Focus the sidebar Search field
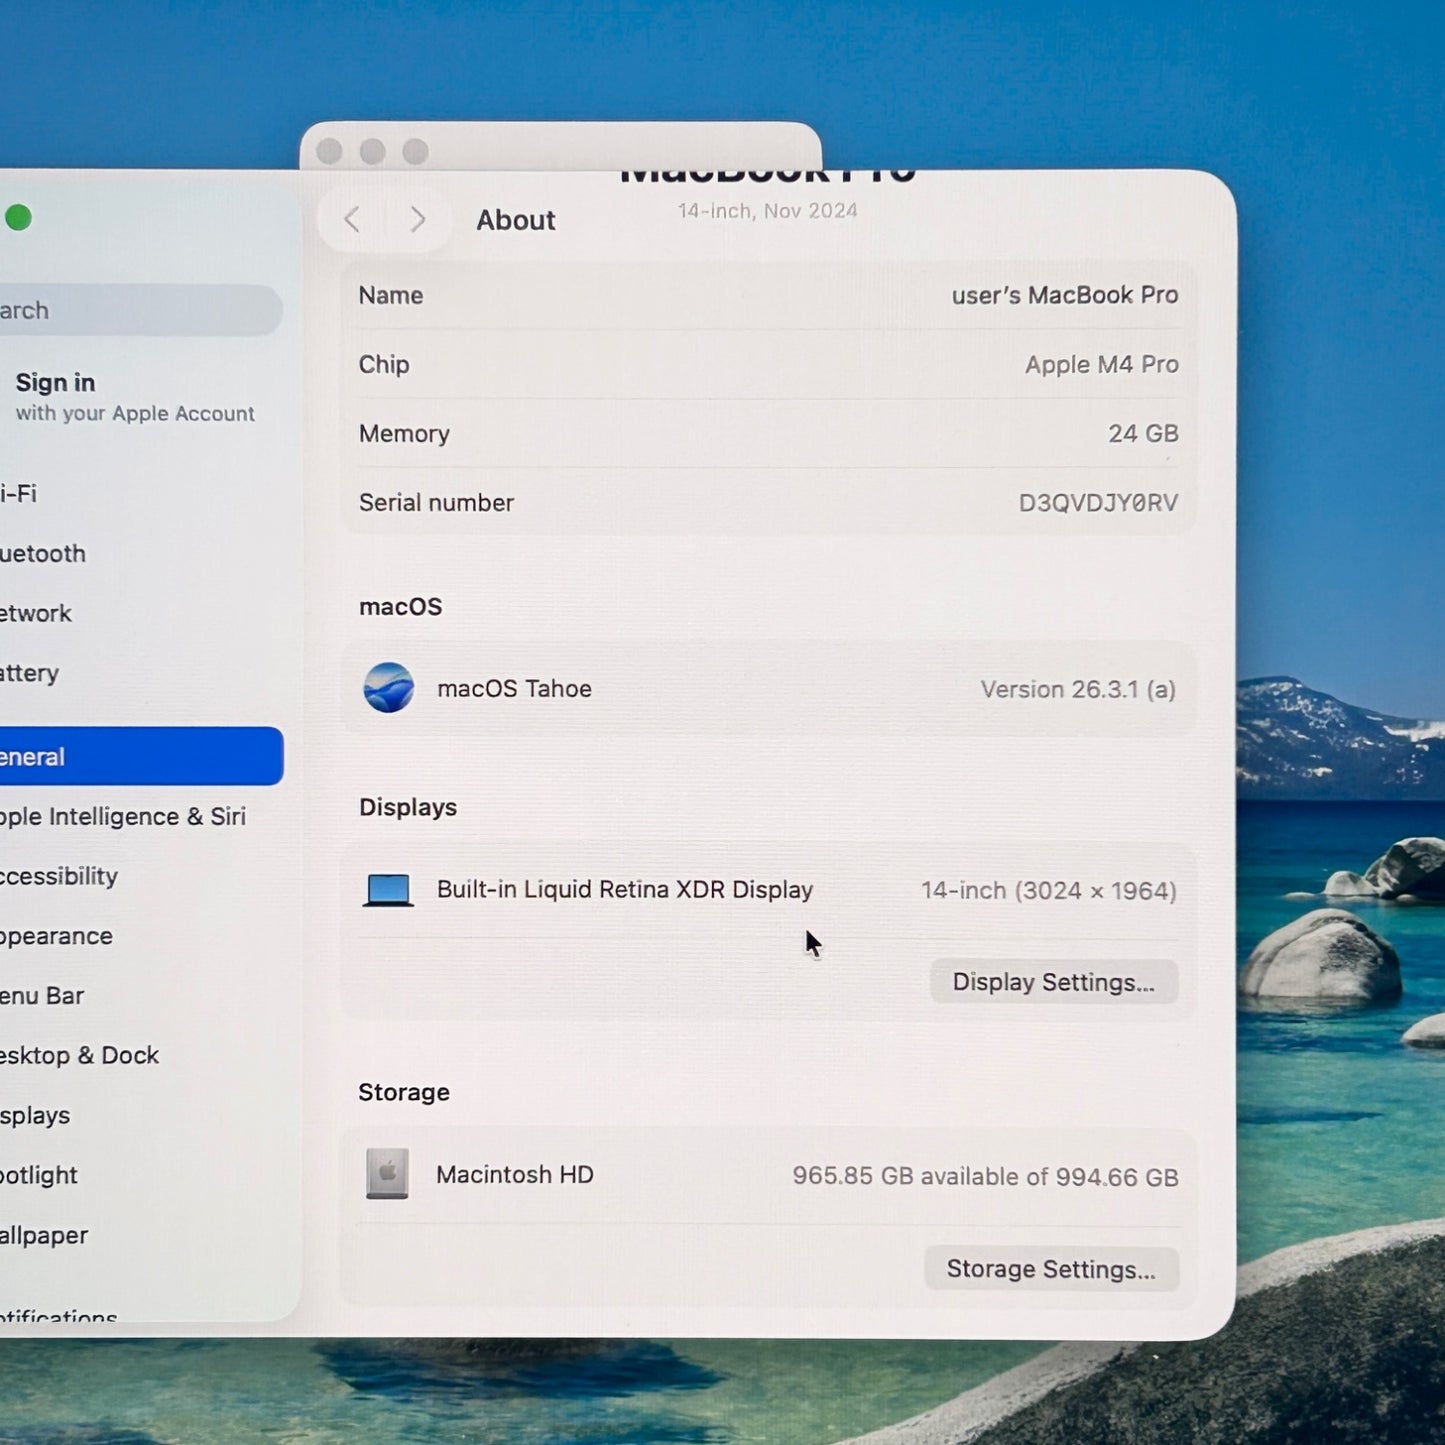Image resolution: width=1445 pixels, height=1445 pixels. (x=141, y=310)
